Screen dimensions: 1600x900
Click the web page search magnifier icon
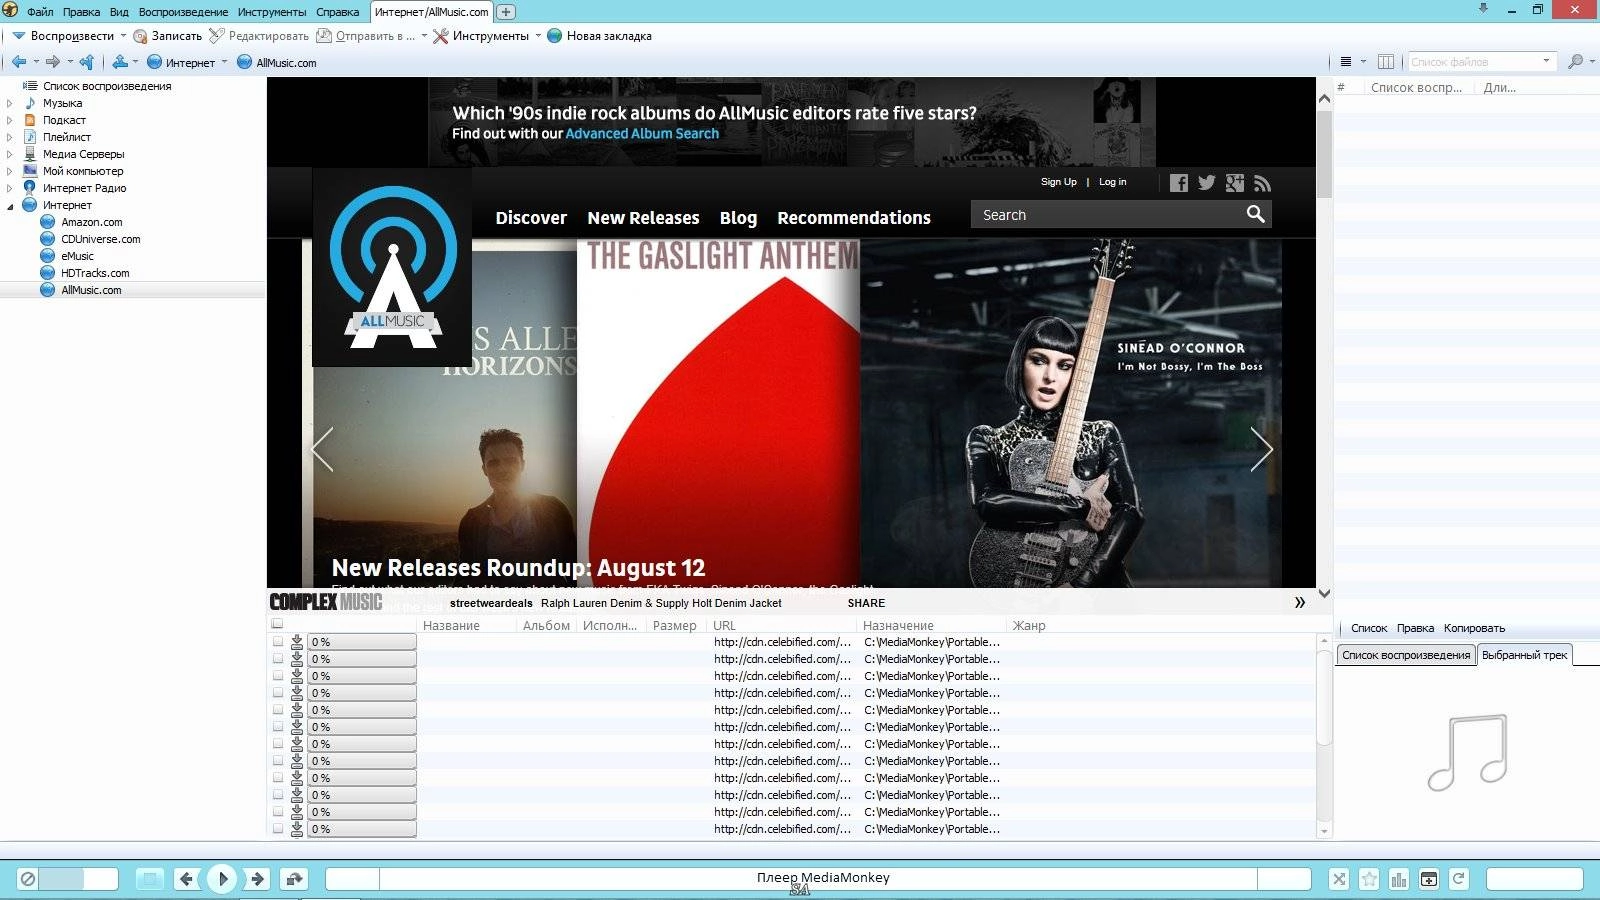click(x=1256, y=214)
